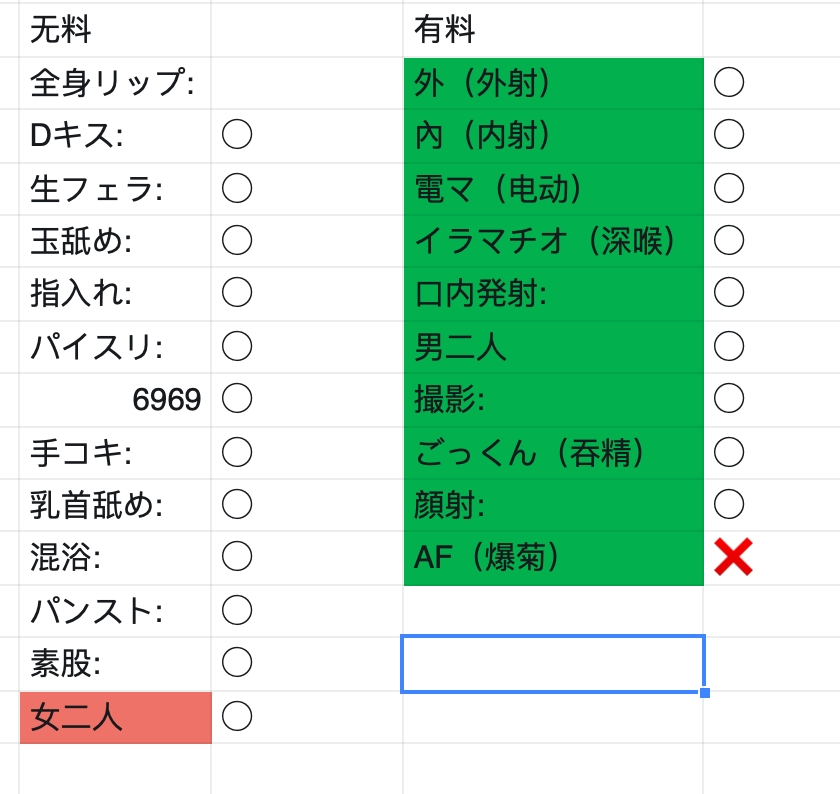Screen dimensions: 840x794
Task: Click the circle next to 撮影
Action: pyautogui.click(x=729, y=398)
